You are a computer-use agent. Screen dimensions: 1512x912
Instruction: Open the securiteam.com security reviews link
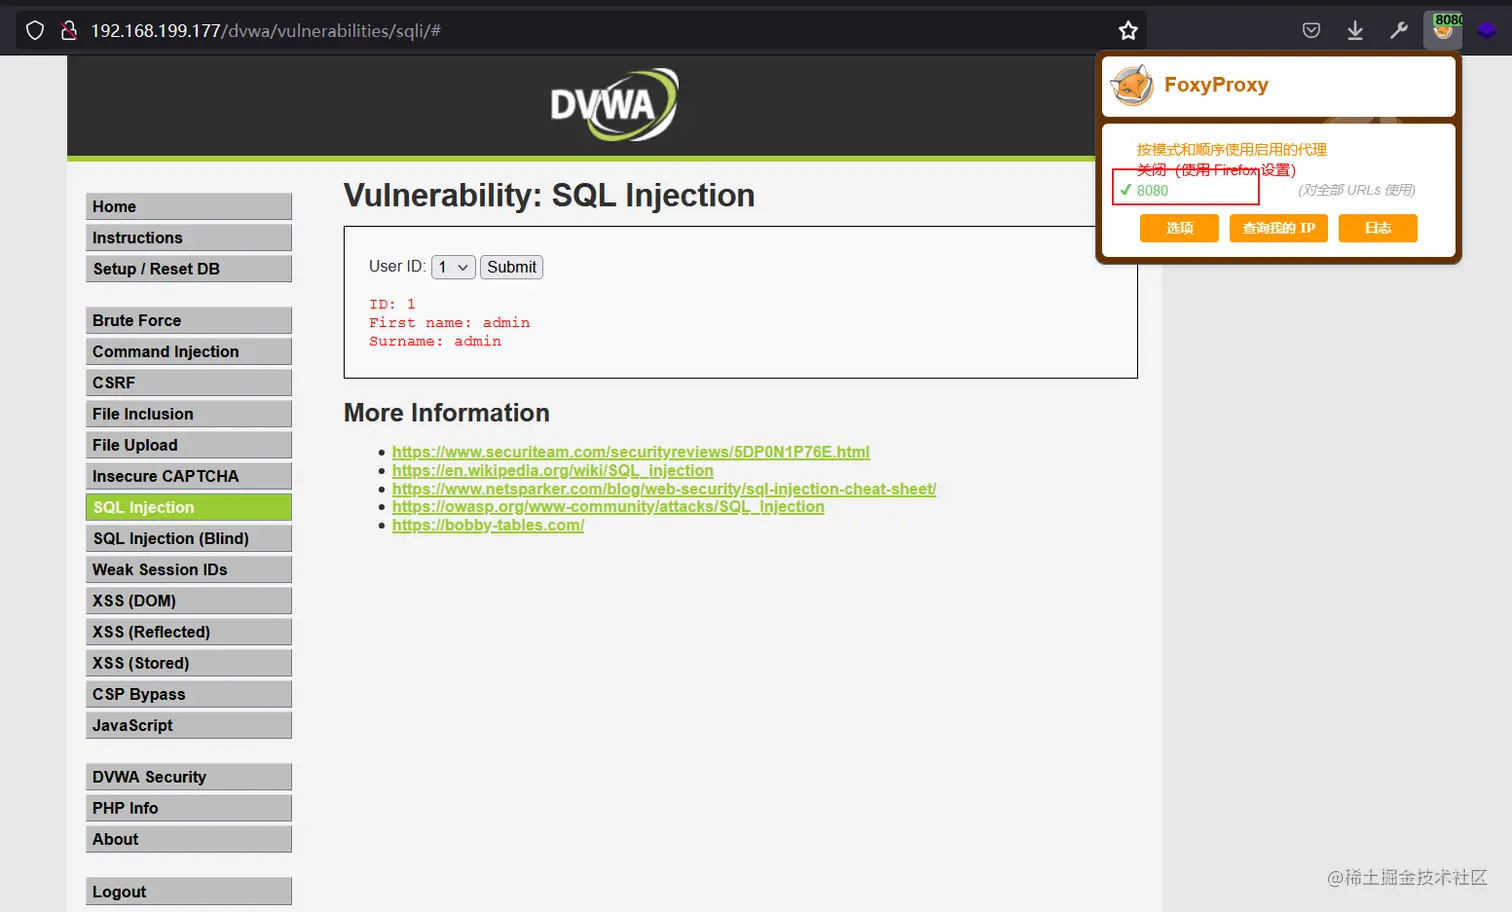pyautogui.click(x=631, y=452)
